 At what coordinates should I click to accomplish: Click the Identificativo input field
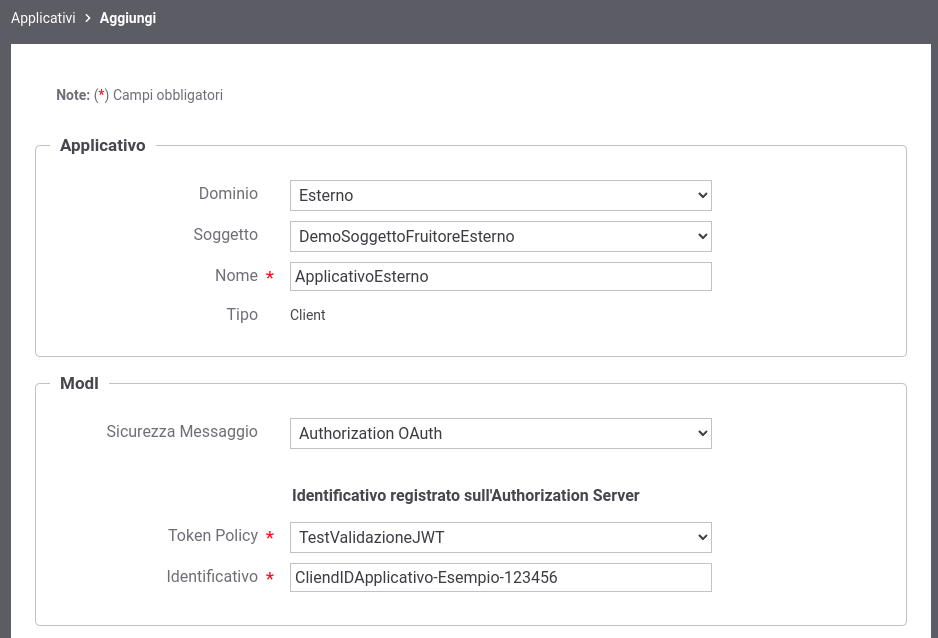tap(501, 578)
